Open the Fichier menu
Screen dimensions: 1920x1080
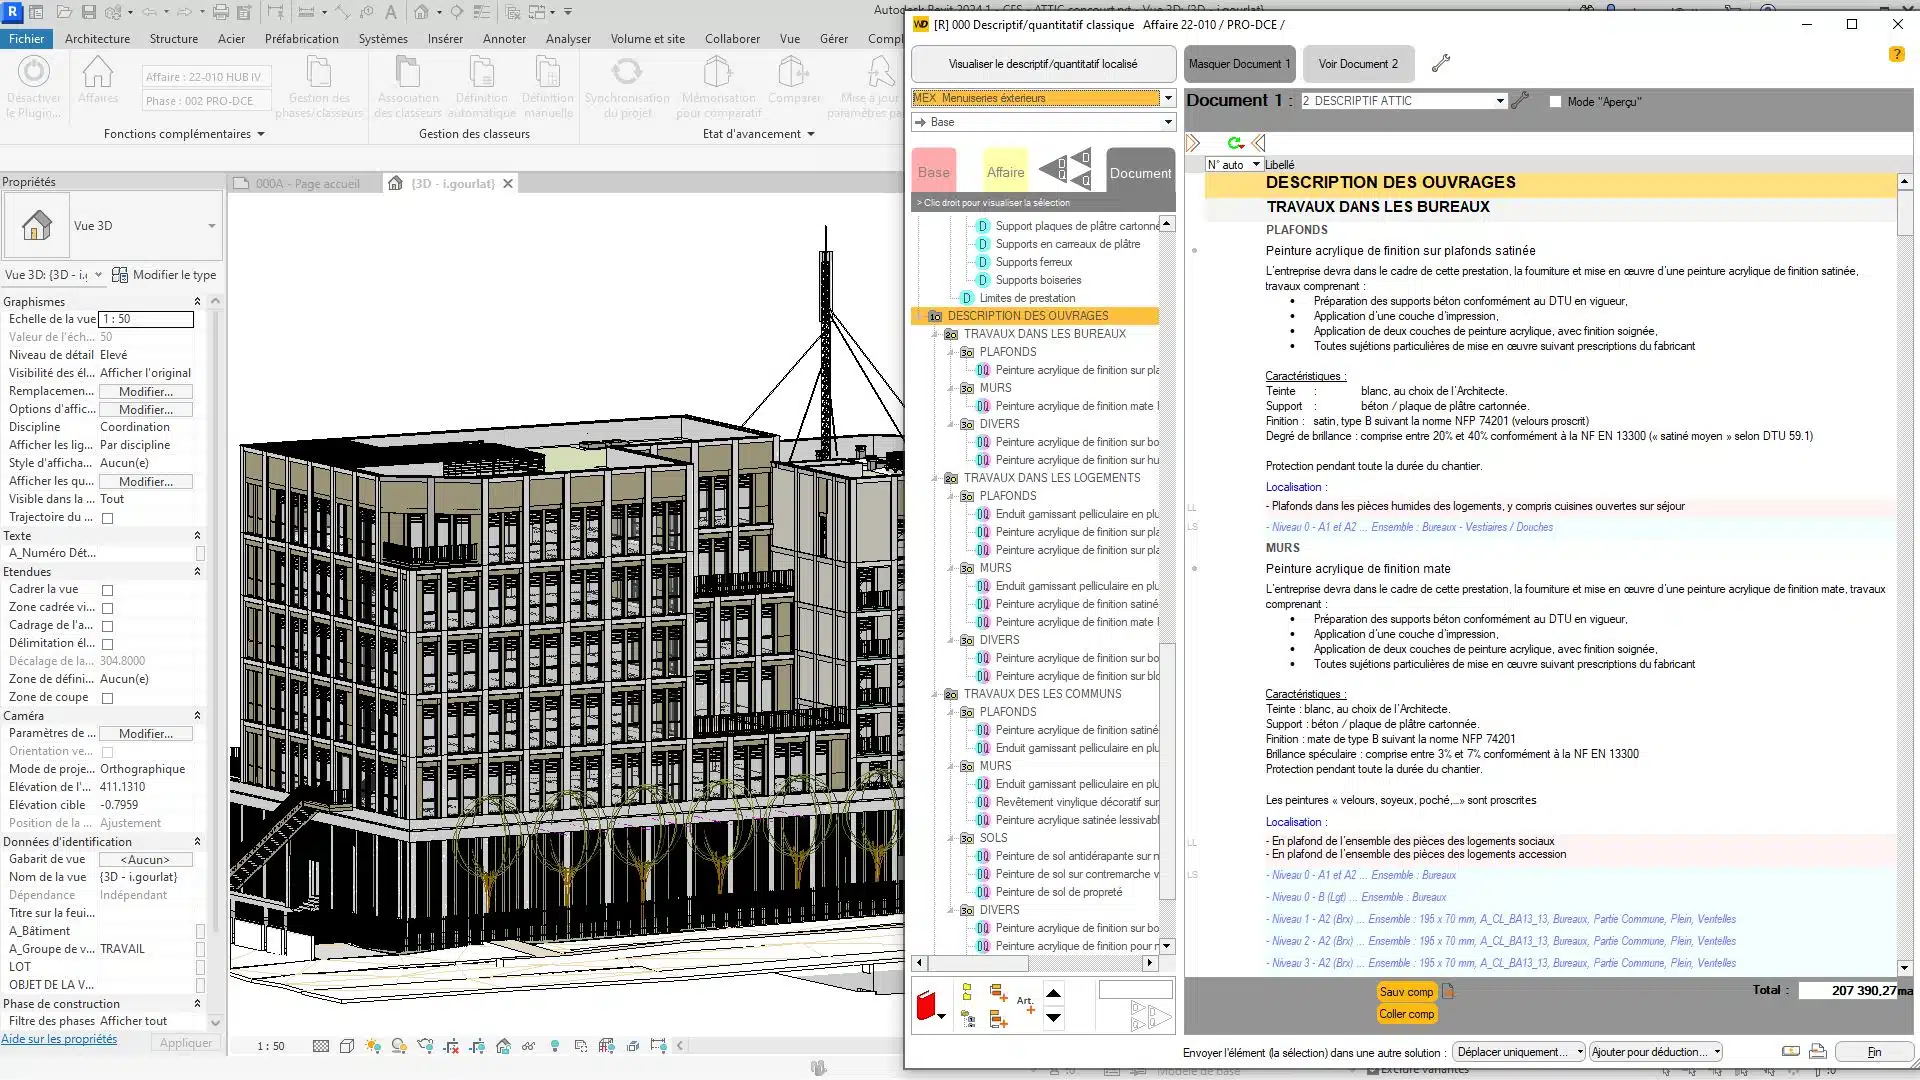[x=26, y=39]
